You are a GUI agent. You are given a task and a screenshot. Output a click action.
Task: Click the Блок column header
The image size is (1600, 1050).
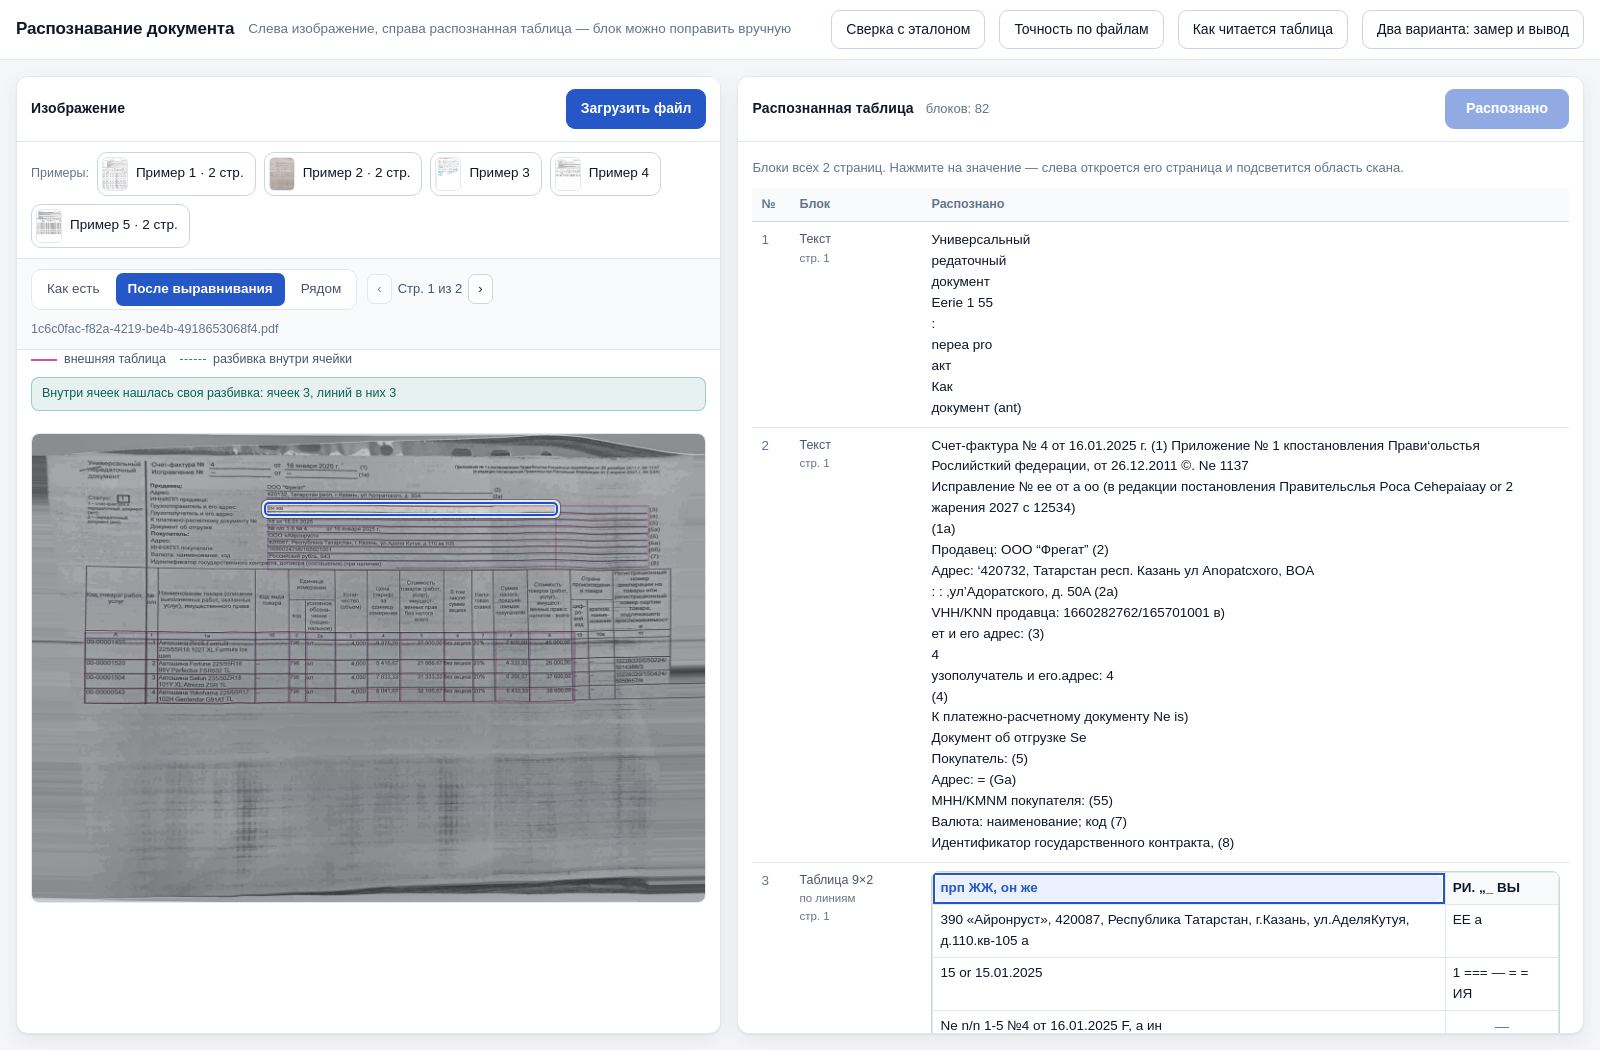(815, 204)
